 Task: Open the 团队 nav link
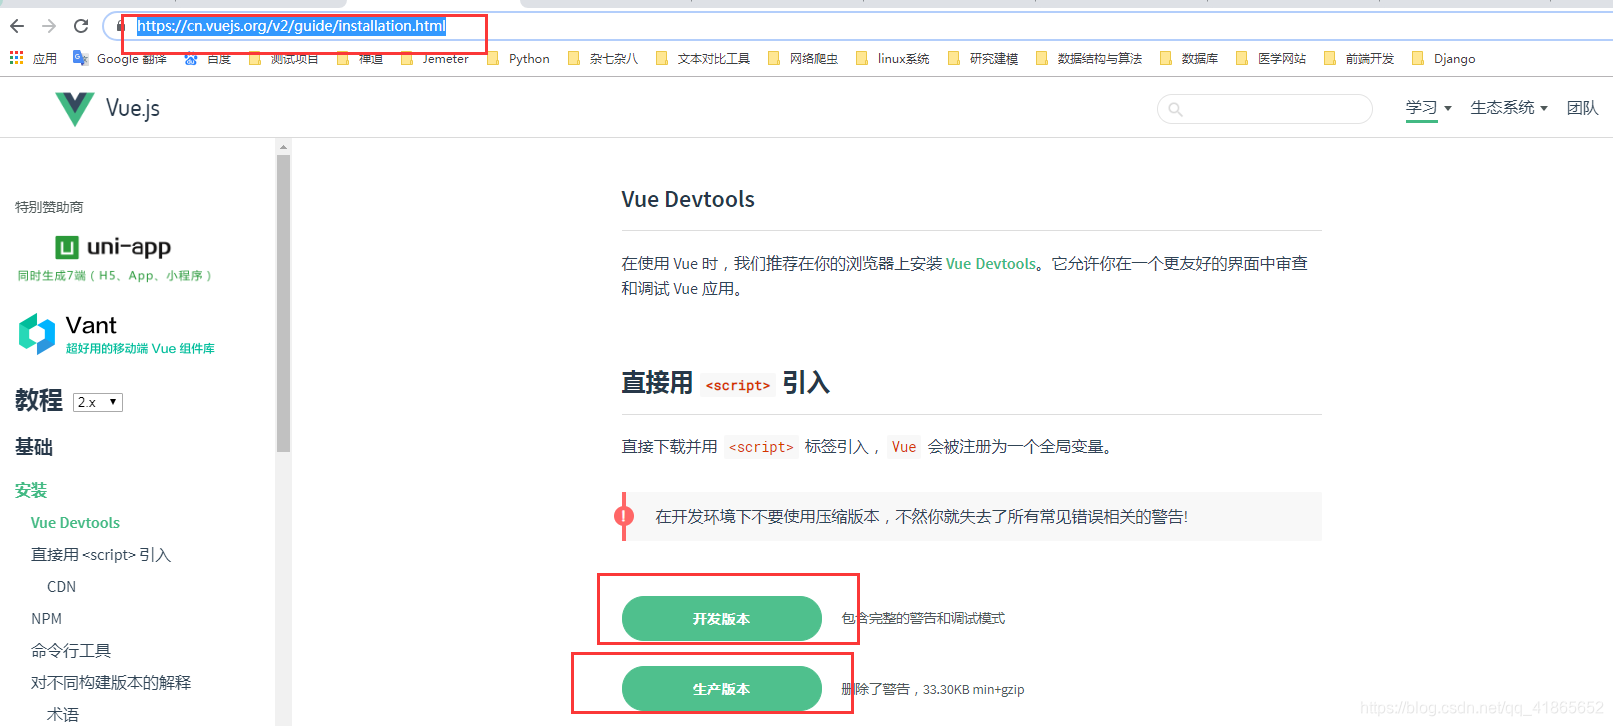[x=1582, y=108]
